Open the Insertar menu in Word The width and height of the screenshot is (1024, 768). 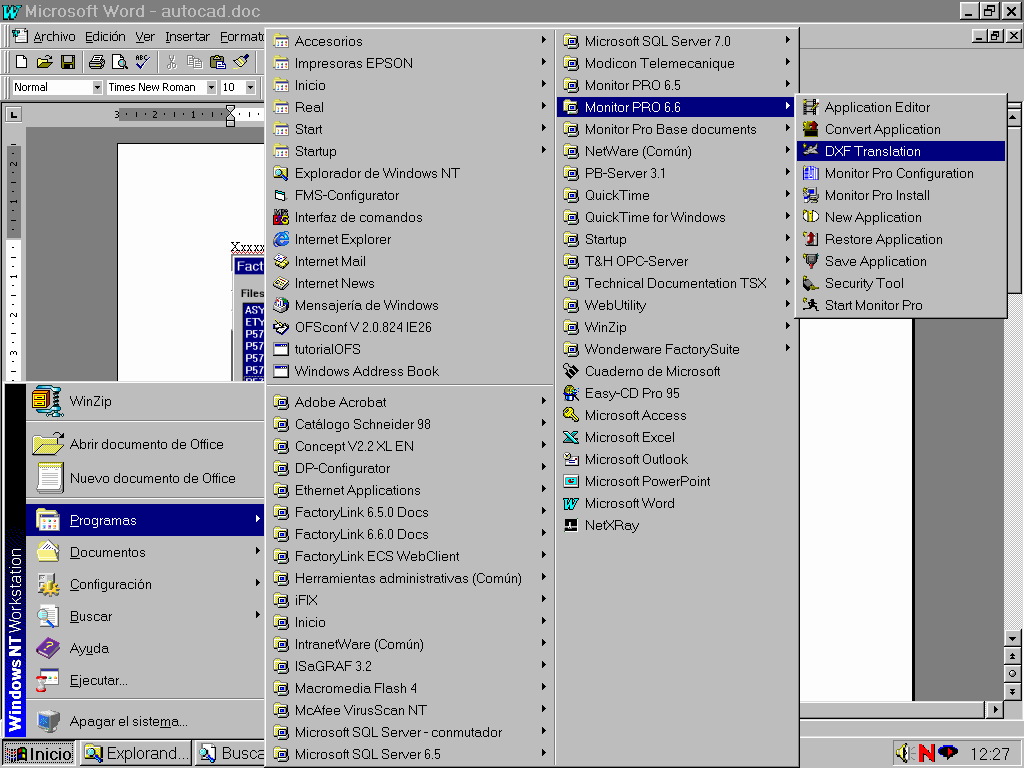tap(187, 37)
